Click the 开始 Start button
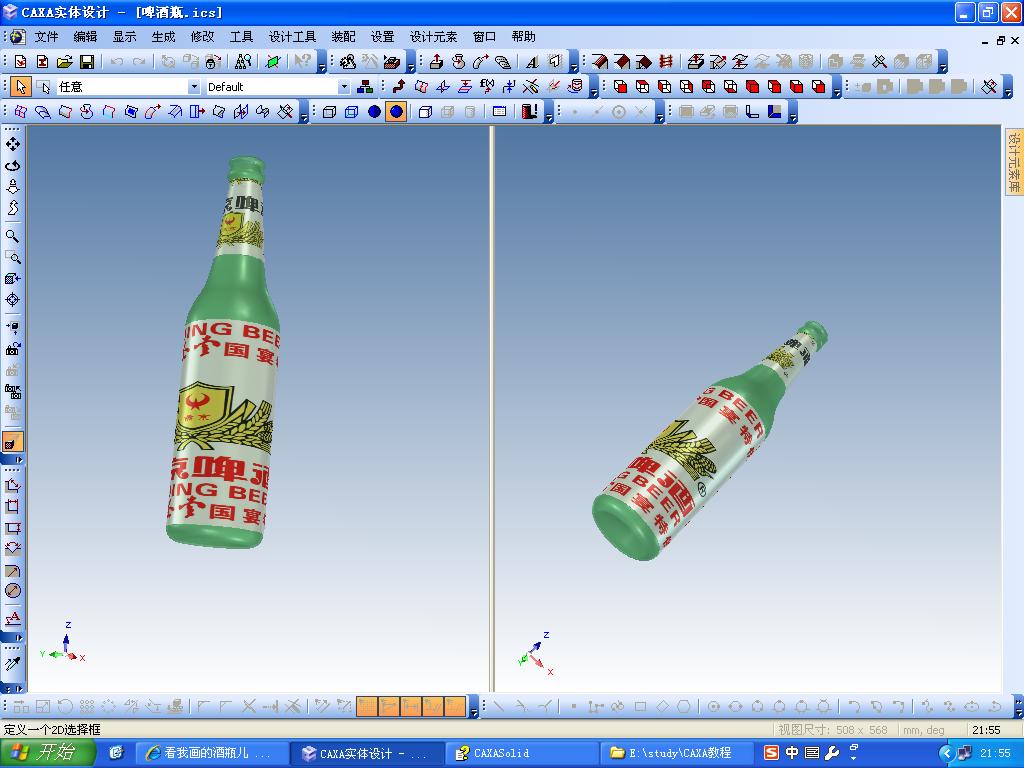The height and width of the screenshot is (768, 1024). (x=48, y=753)
